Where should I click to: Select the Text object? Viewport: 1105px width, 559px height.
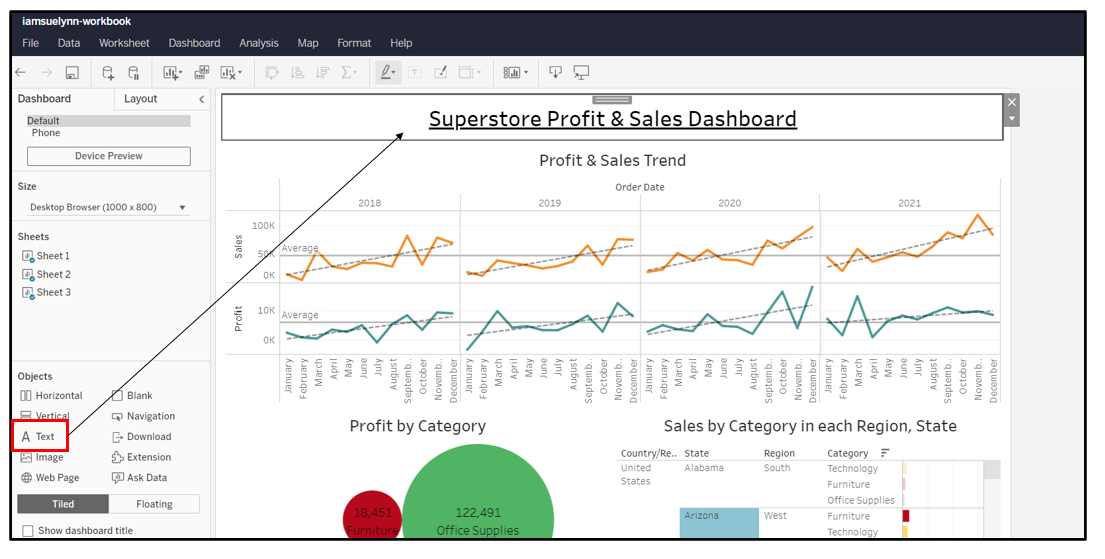click(38, 436)
